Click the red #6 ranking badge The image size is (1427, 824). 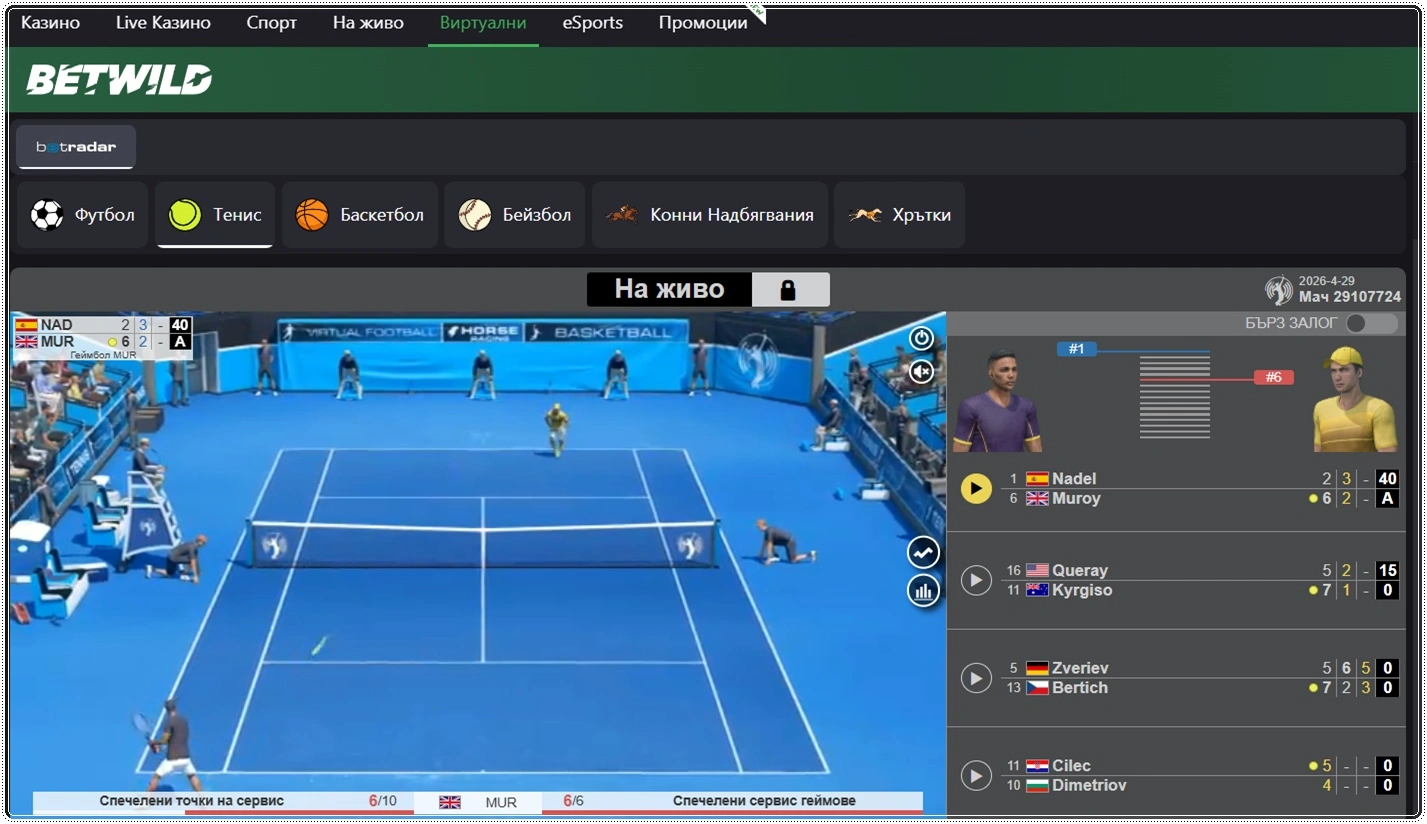coord(1274,377)
